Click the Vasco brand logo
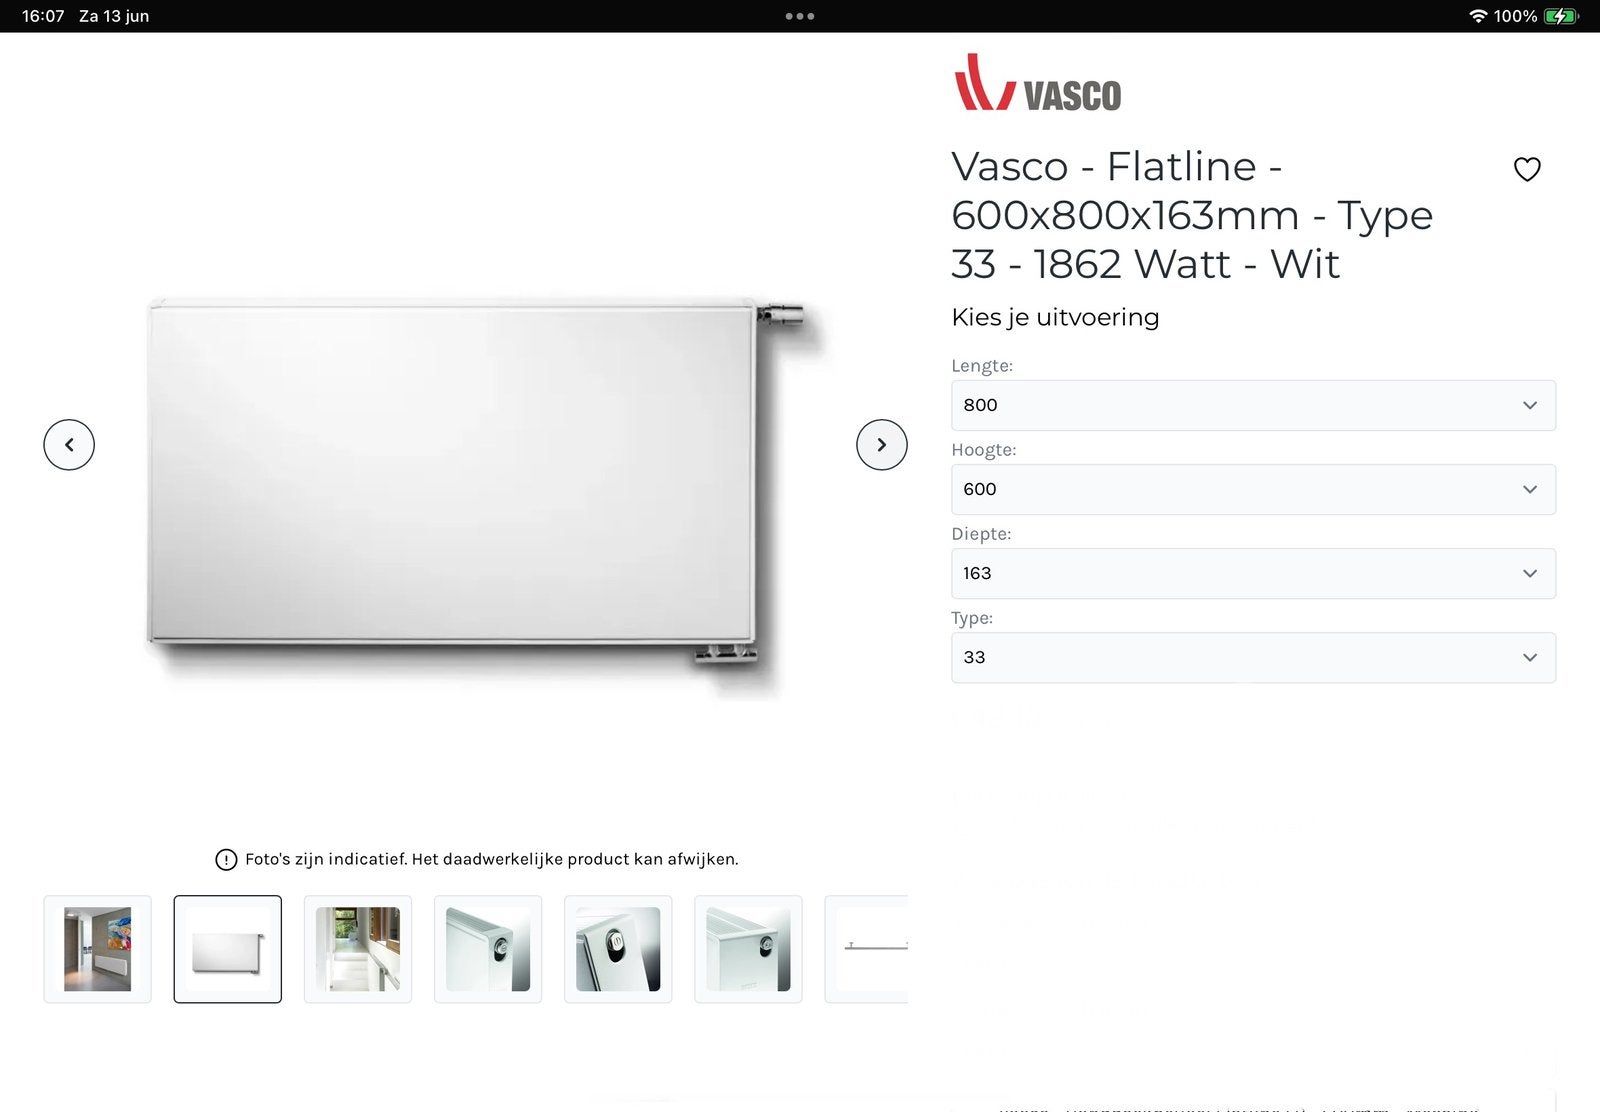This screenshot has height=1112, width=1600. [1037, 83]
